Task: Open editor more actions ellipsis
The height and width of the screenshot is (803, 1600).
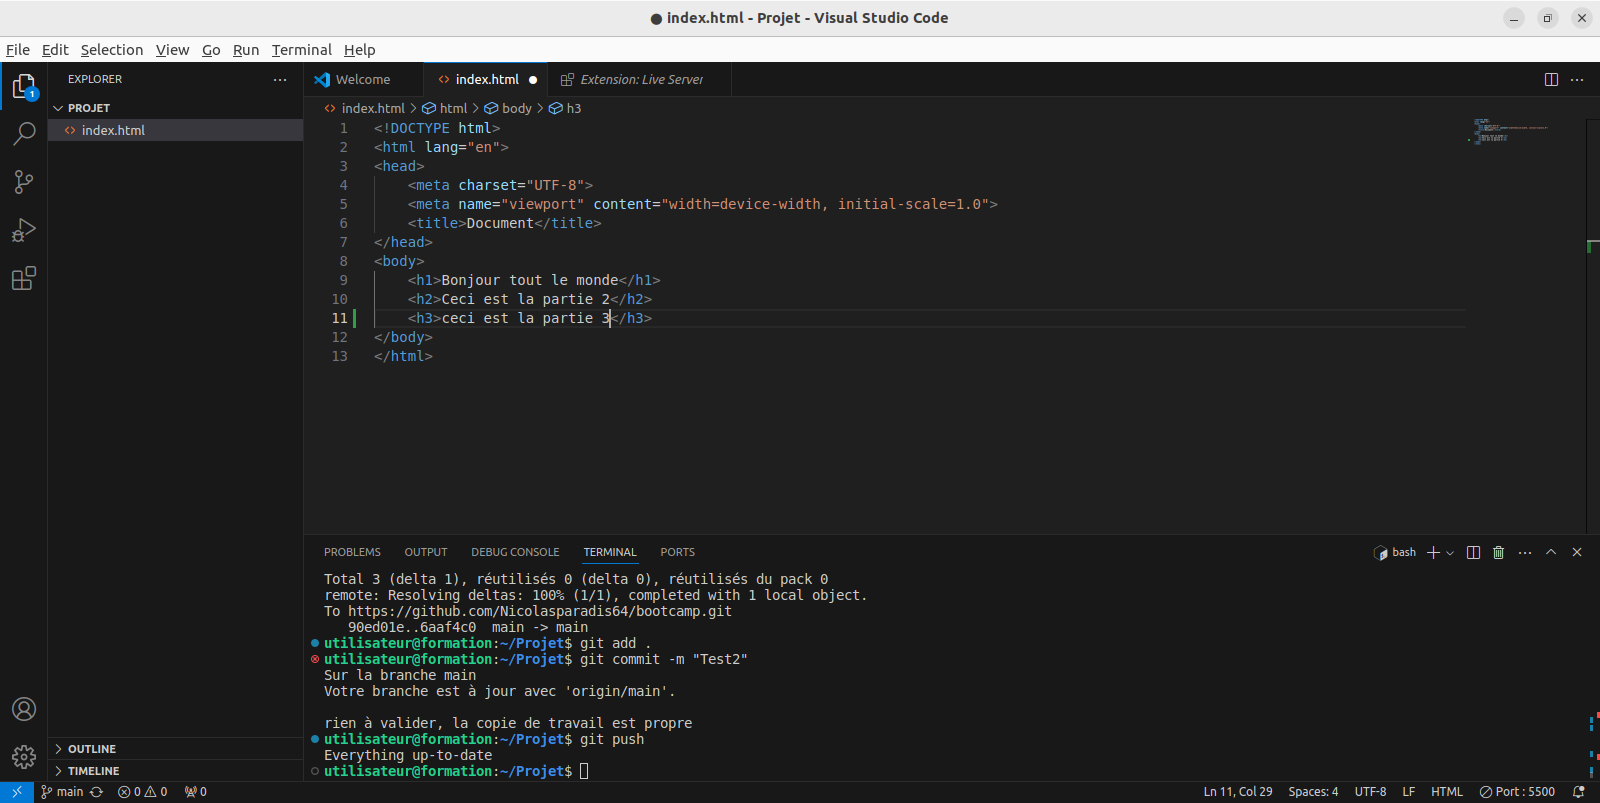Action: 1577,79
